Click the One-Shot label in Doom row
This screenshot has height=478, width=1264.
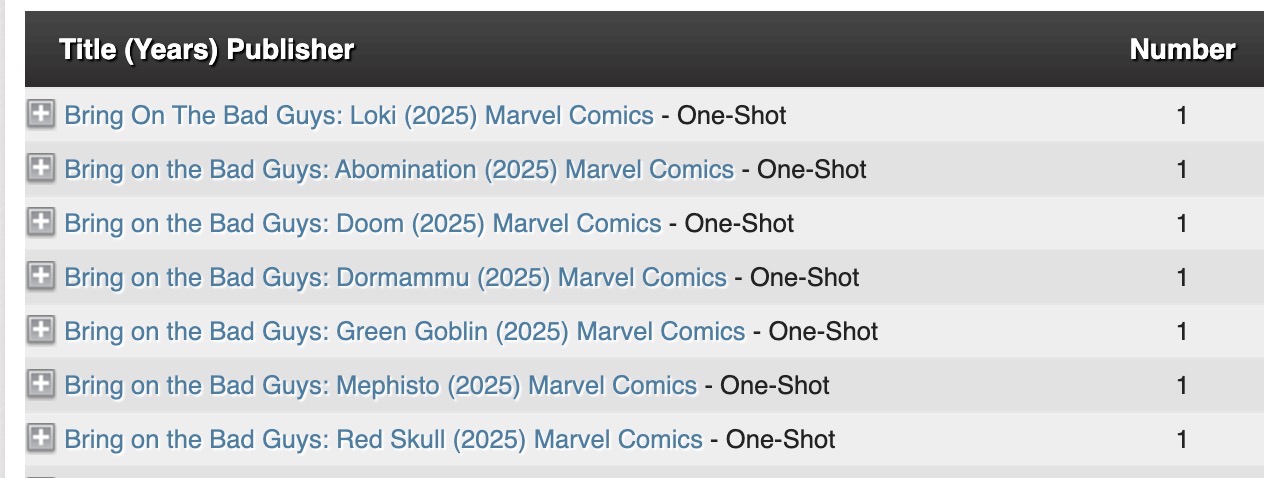click(739, 224)
